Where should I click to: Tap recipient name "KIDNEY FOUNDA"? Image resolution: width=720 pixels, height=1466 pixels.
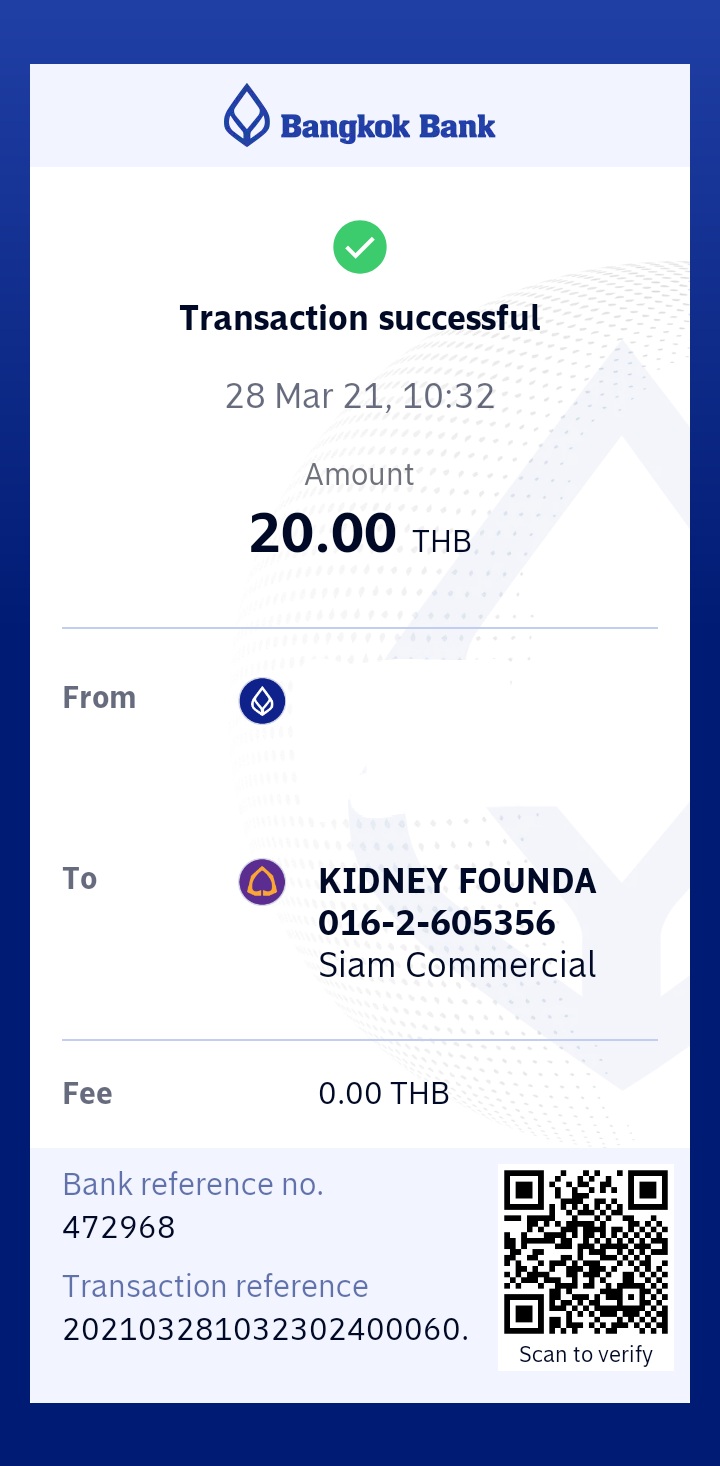pos(457,881)
